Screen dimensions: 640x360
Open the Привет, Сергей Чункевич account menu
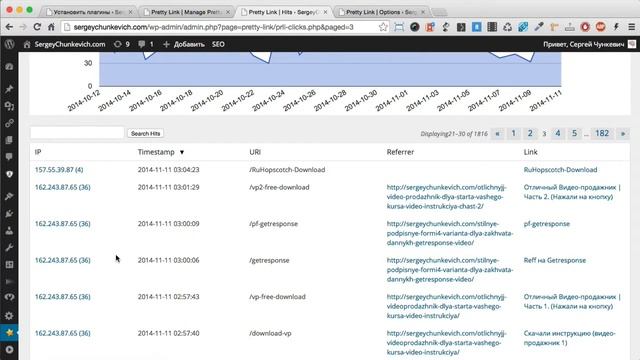pyautogui.click(x=589, y=44)
